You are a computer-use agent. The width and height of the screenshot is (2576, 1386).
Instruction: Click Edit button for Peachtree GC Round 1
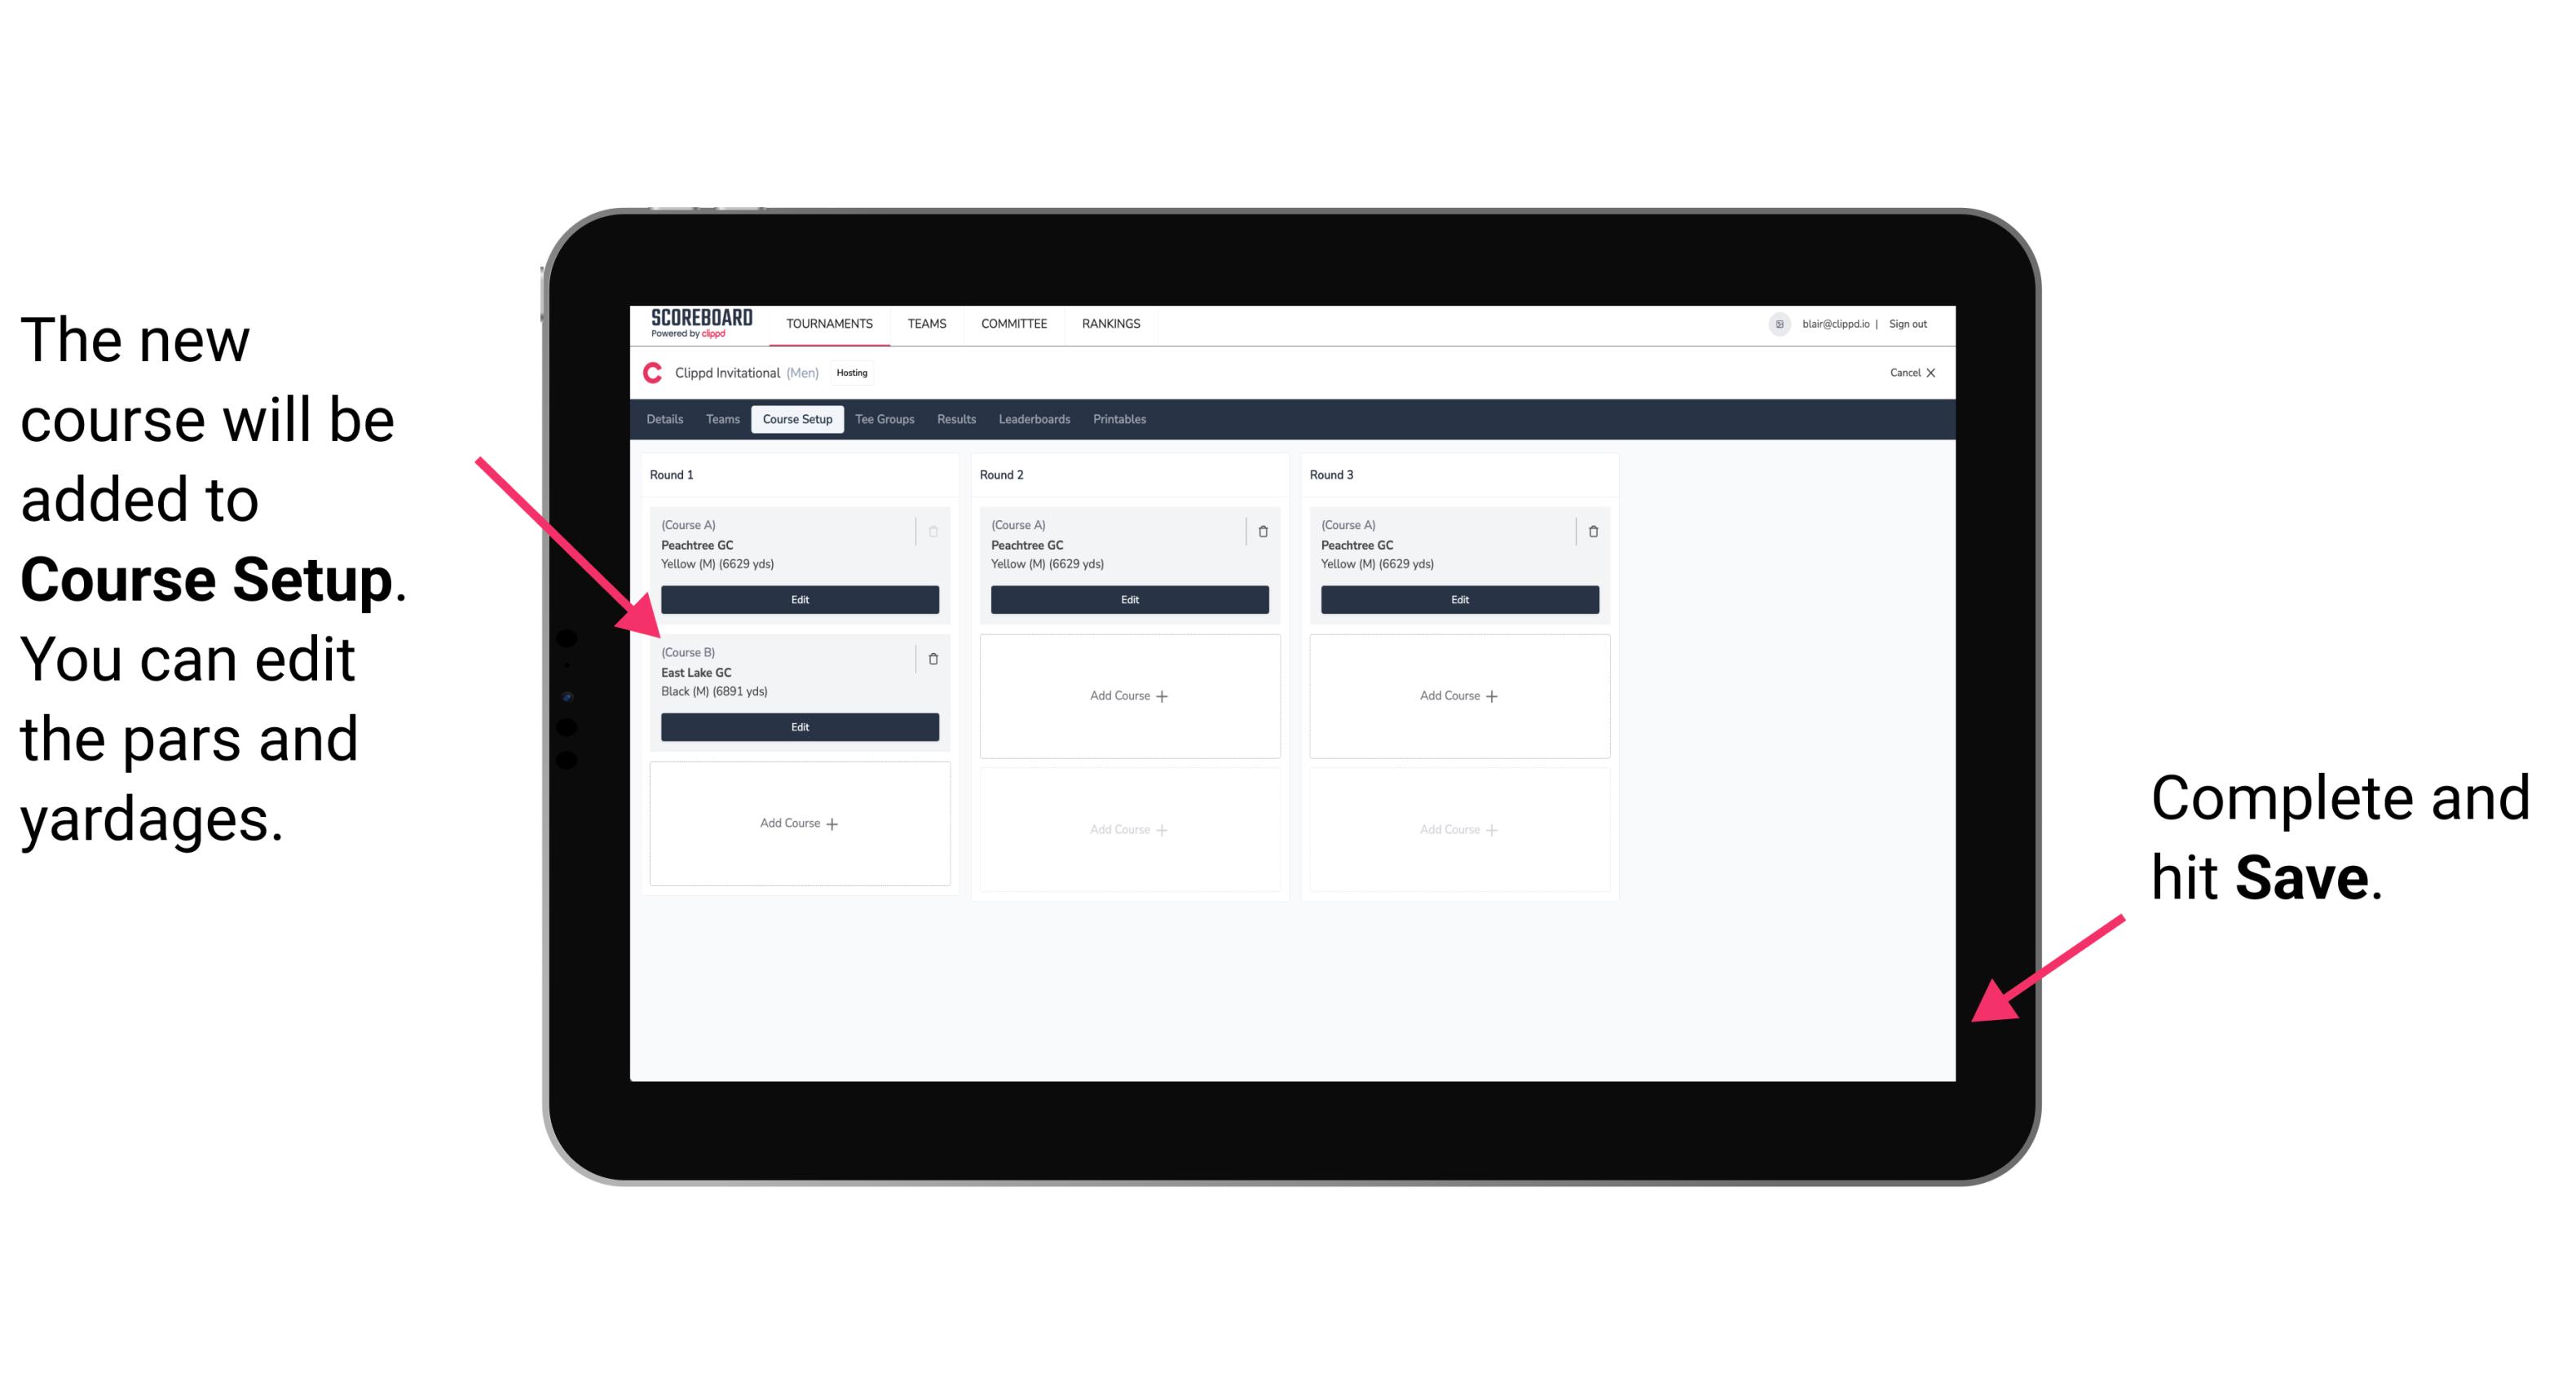click(798, 601)
